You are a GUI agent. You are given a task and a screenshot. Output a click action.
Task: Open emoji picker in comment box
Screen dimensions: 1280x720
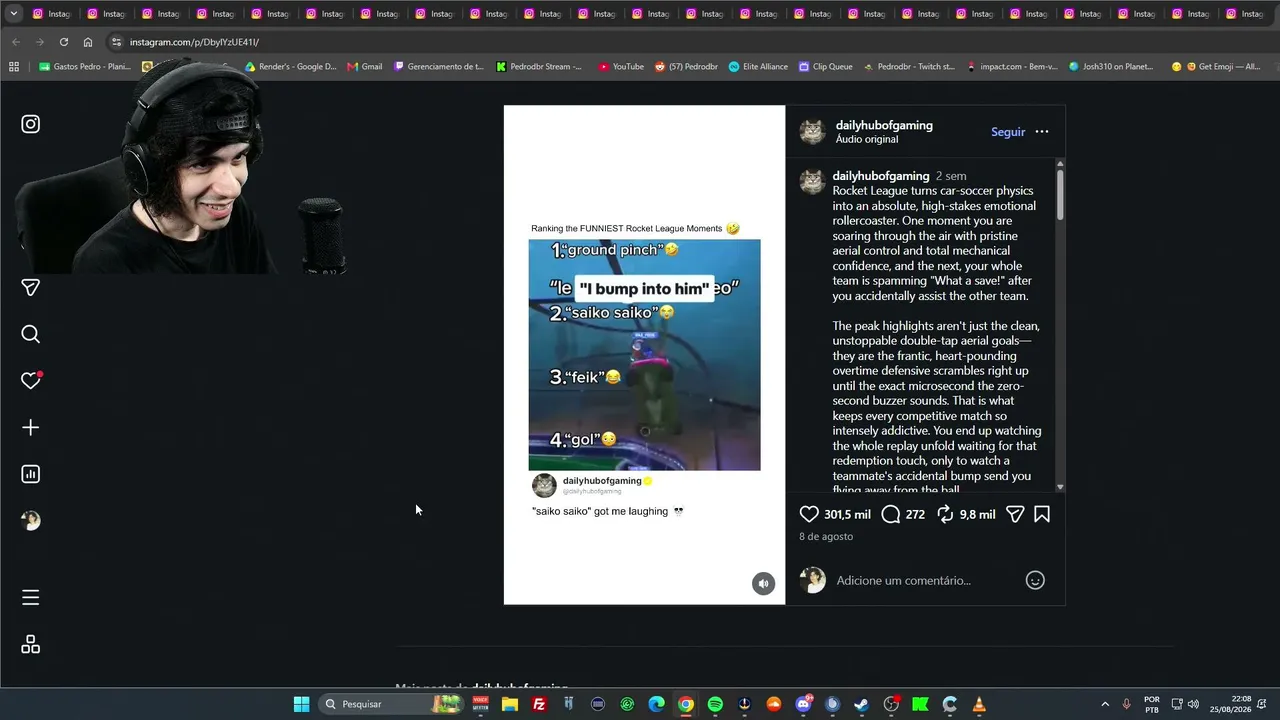click(x=1035, y=580)
